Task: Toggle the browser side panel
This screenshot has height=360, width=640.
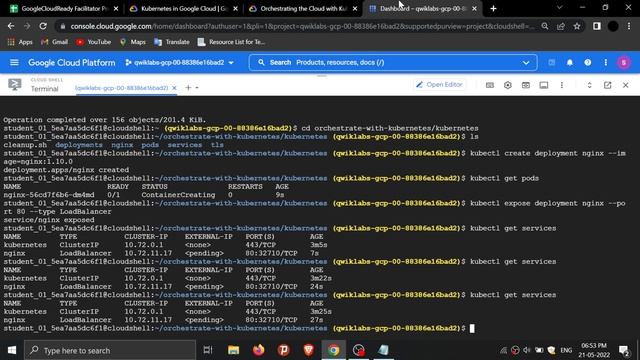Action: (x=597, y=26)
